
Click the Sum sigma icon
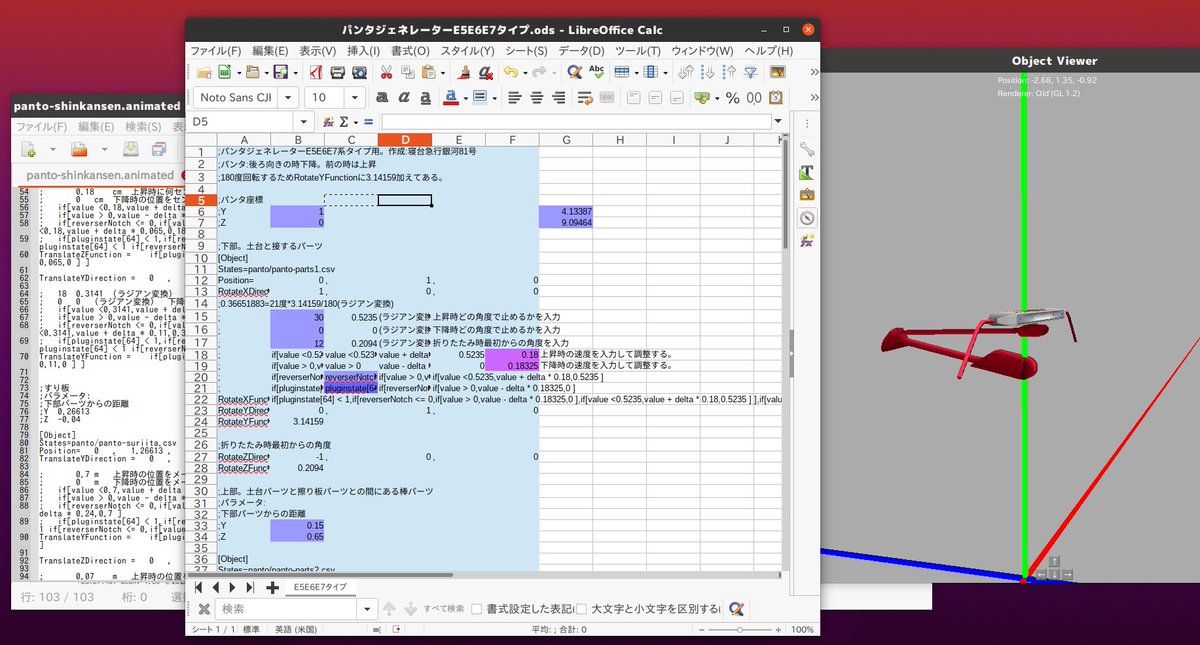(344, 121)
